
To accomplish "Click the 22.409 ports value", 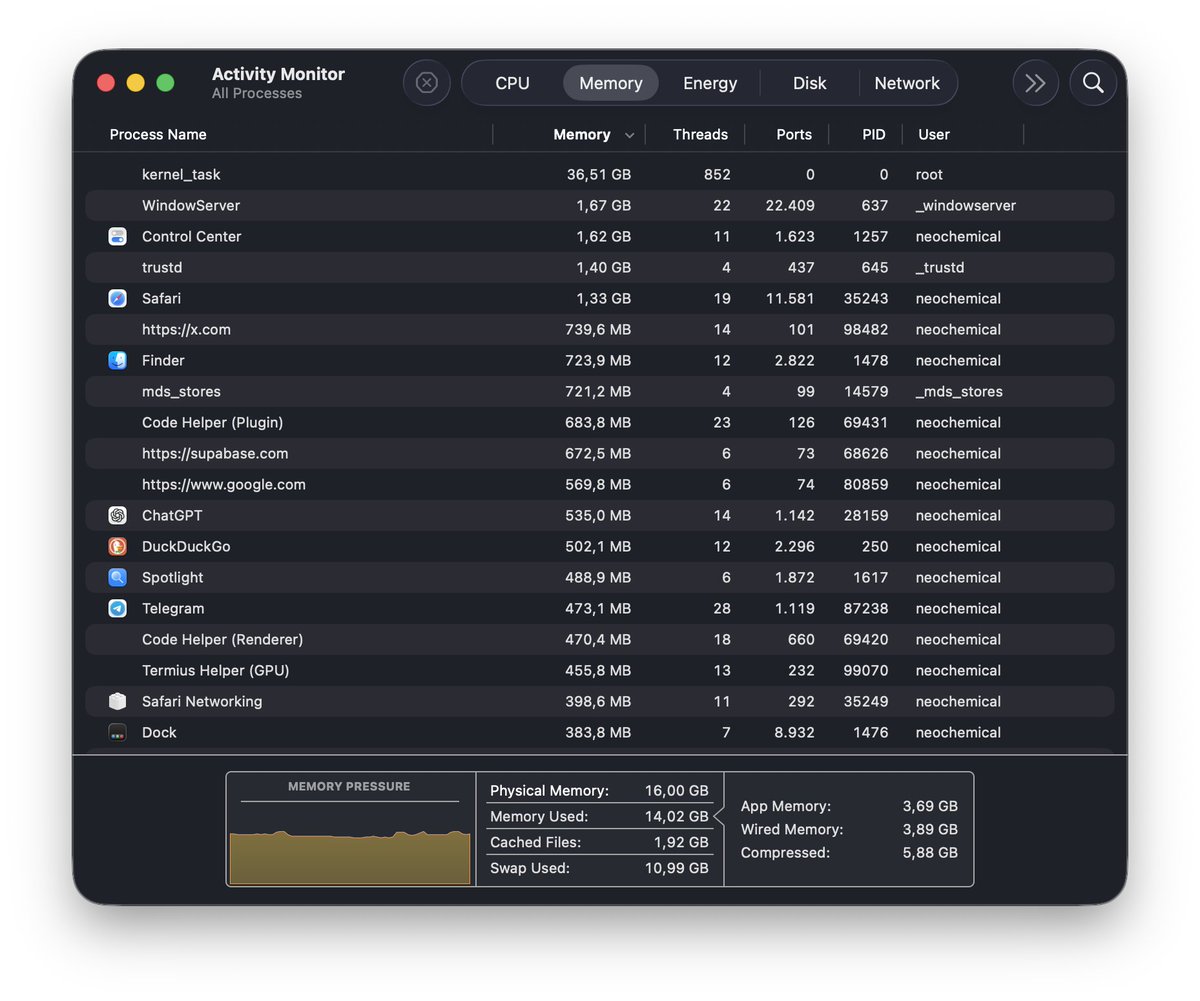I will pos(790,206).
